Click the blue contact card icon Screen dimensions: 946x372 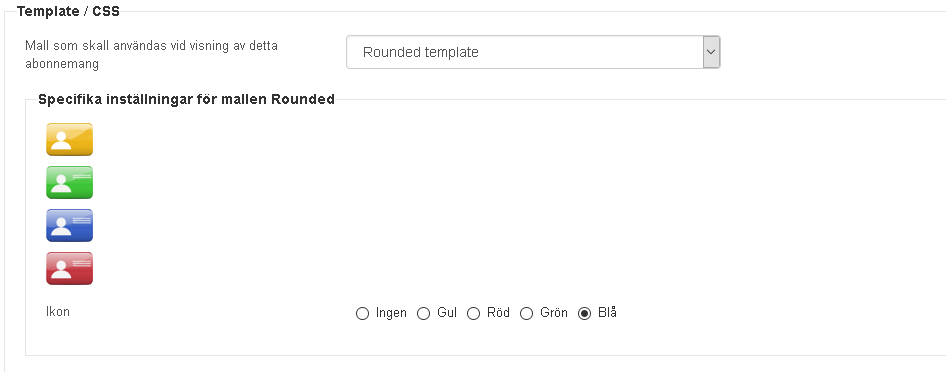coord(69,225)
